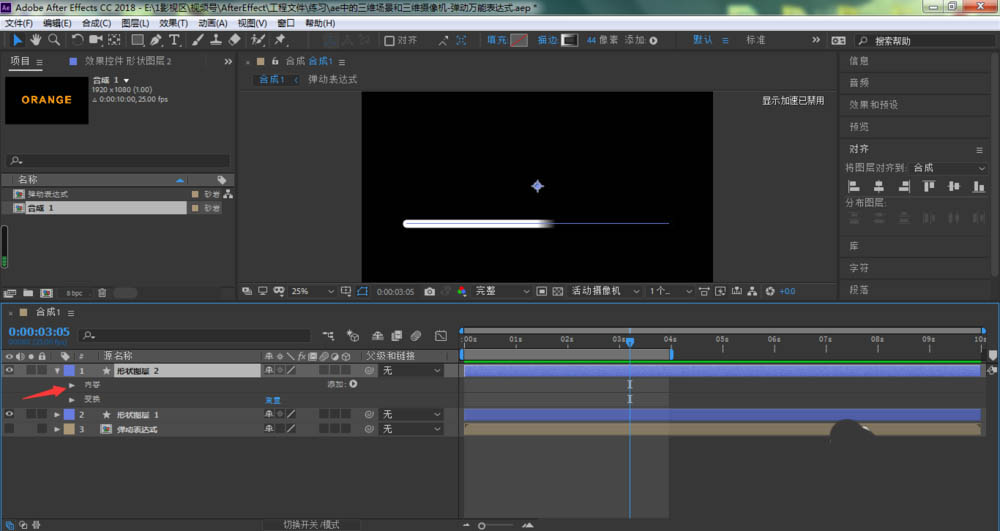Select the Zoom magnifier tool
Viewport: 1000px width, 531px height.
53,40
